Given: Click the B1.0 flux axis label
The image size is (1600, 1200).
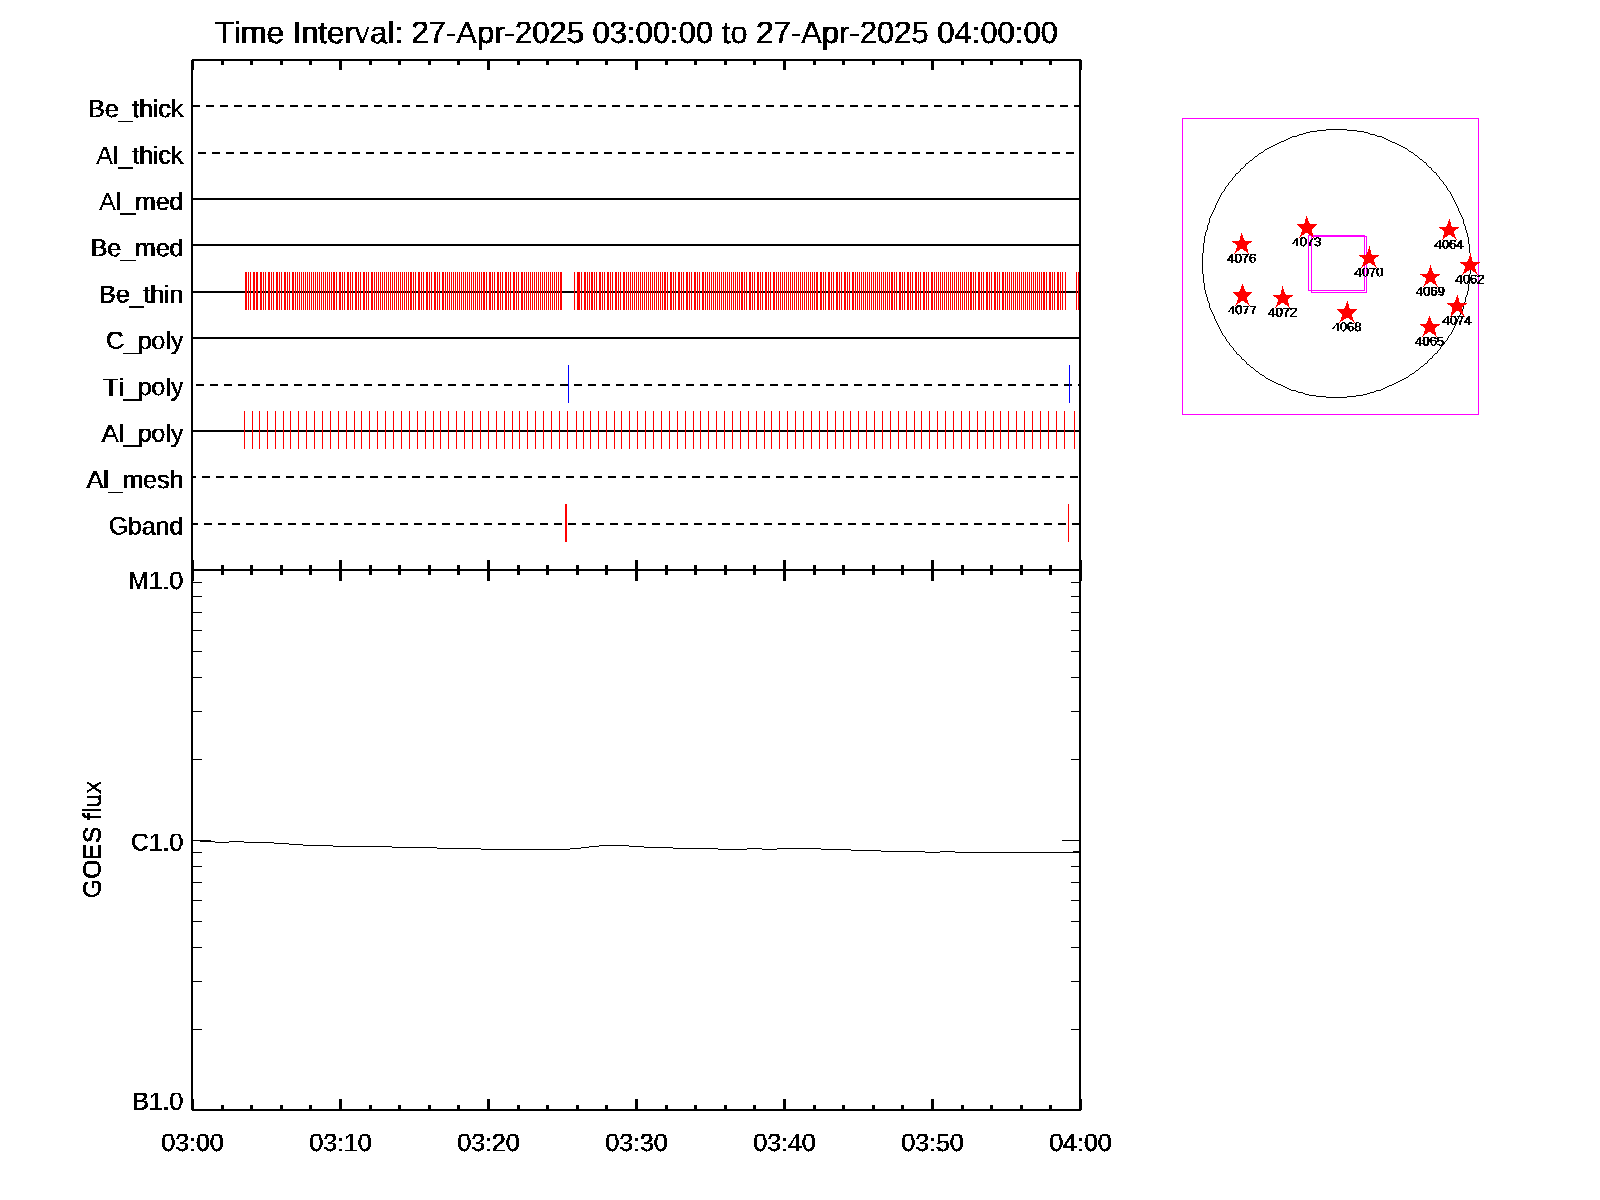Looking at the screenshot, I should point(158,1102).
